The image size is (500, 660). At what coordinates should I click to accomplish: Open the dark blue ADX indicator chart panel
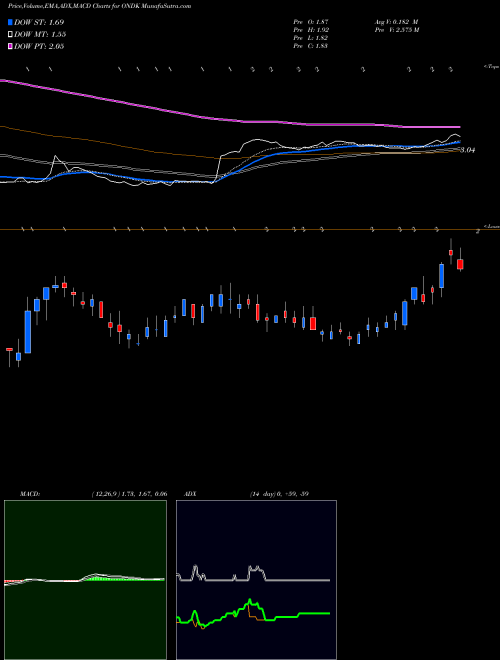[x=256, y=580]
